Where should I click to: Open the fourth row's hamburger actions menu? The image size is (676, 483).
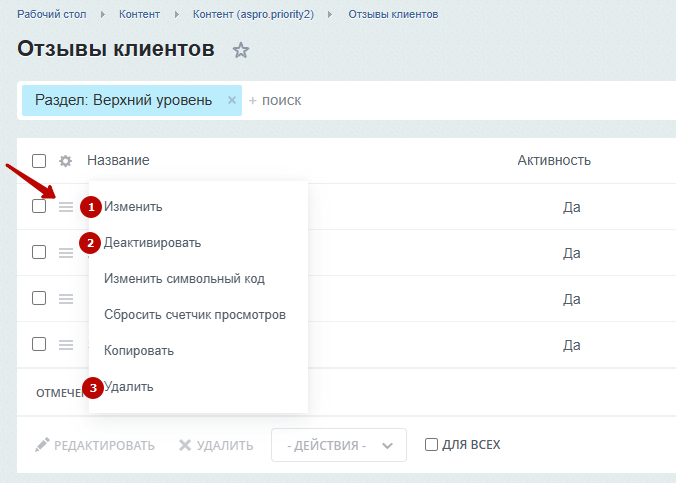pyautogui.click(x=66, y=345)
